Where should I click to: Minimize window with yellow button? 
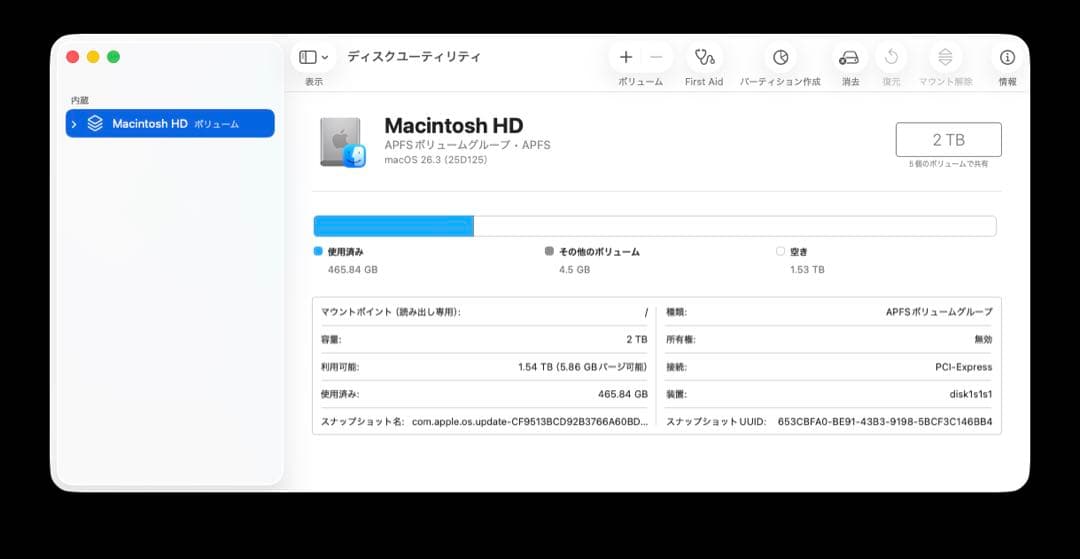pos(93,57)
